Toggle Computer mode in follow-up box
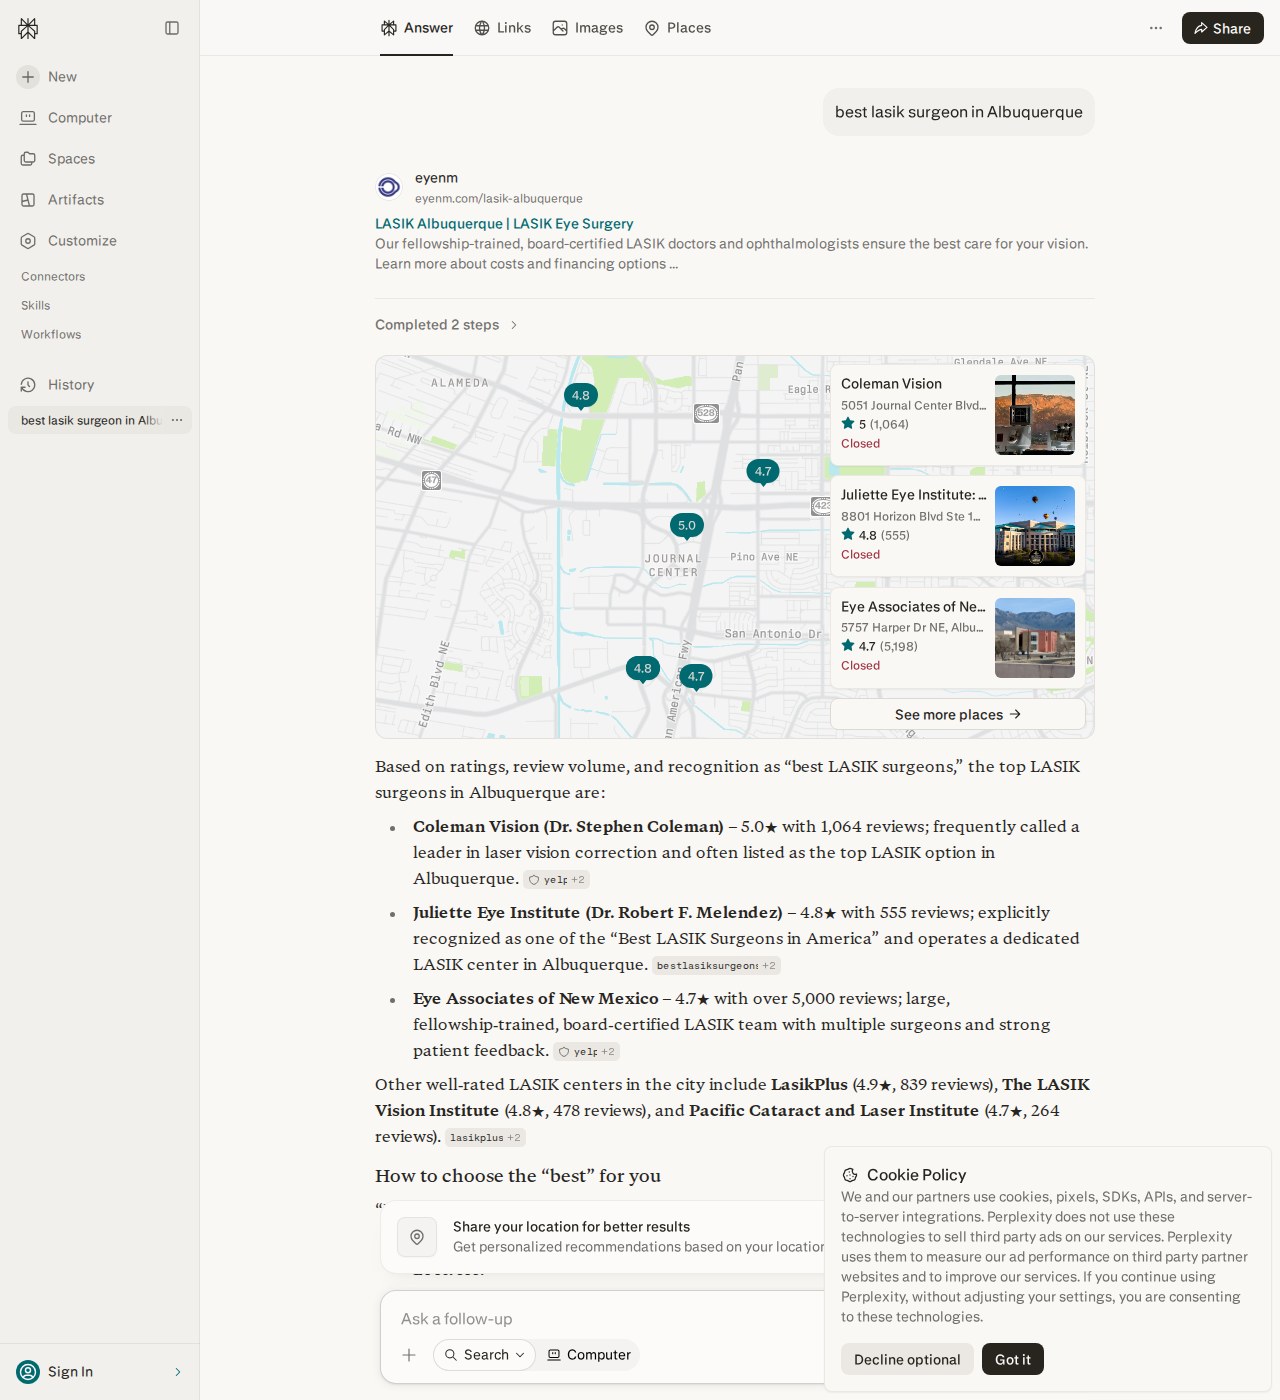 point(589,1355)
